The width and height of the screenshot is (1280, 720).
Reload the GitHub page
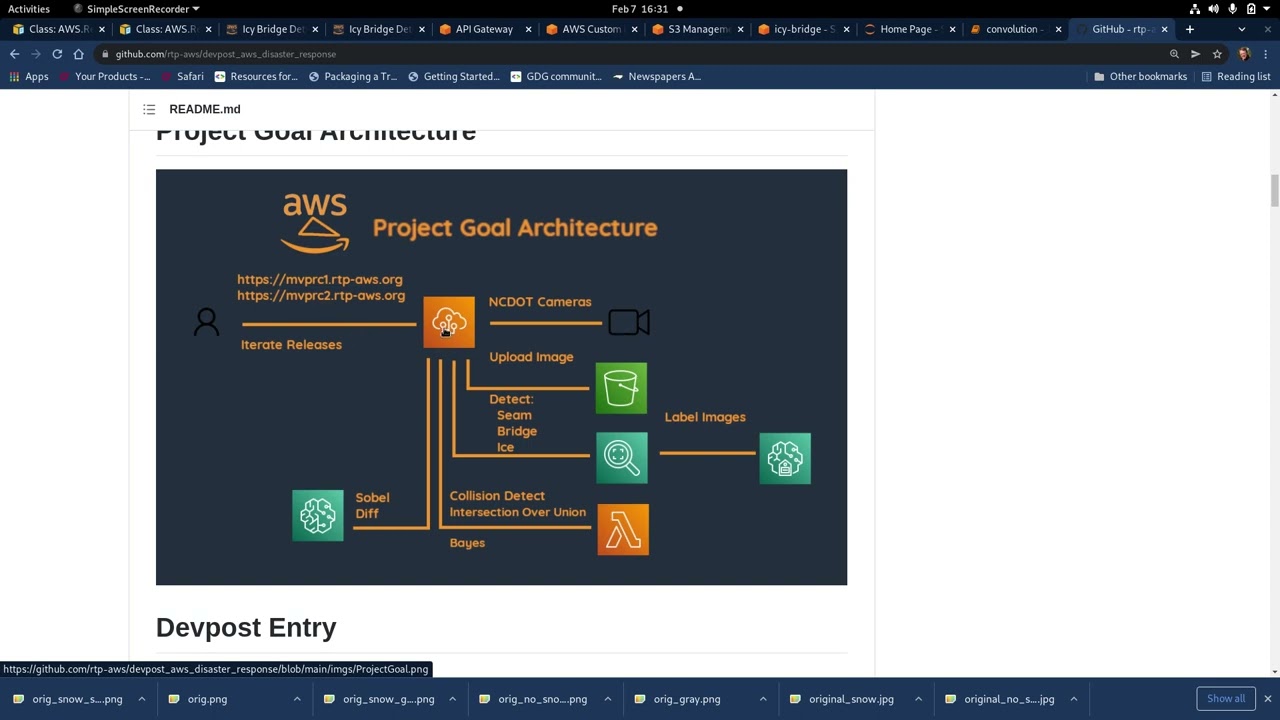point(57,54)
